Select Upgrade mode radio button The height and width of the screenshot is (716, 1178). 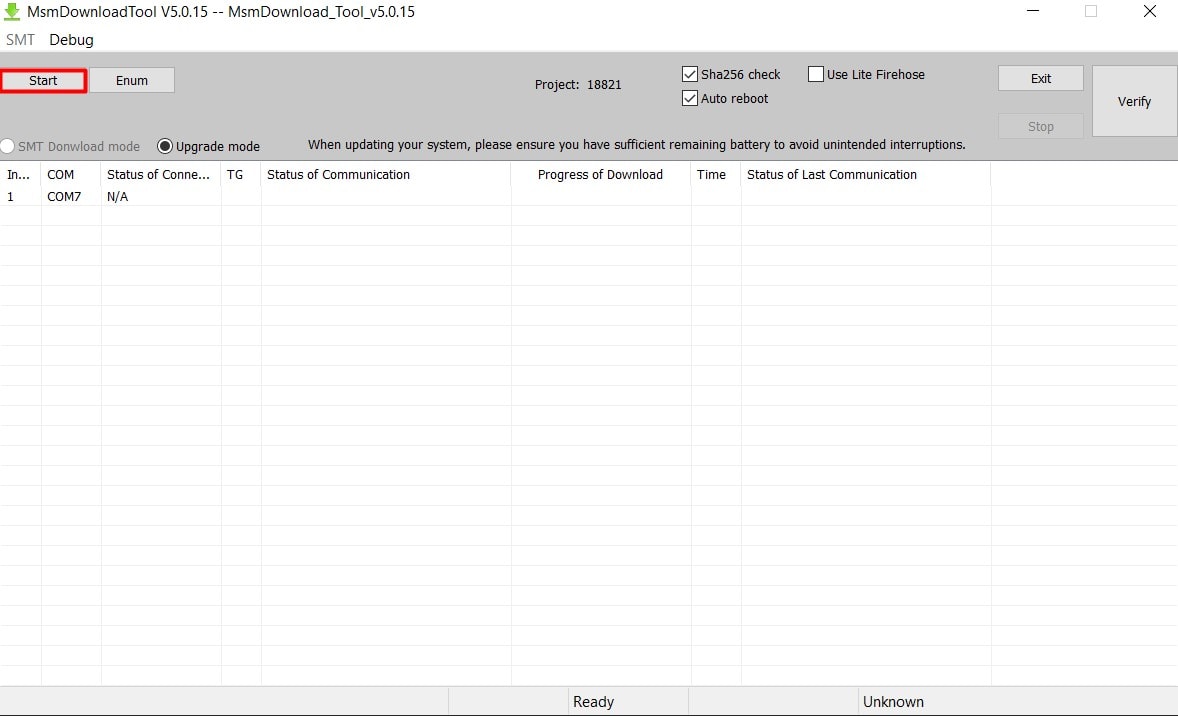coord(165,147)
